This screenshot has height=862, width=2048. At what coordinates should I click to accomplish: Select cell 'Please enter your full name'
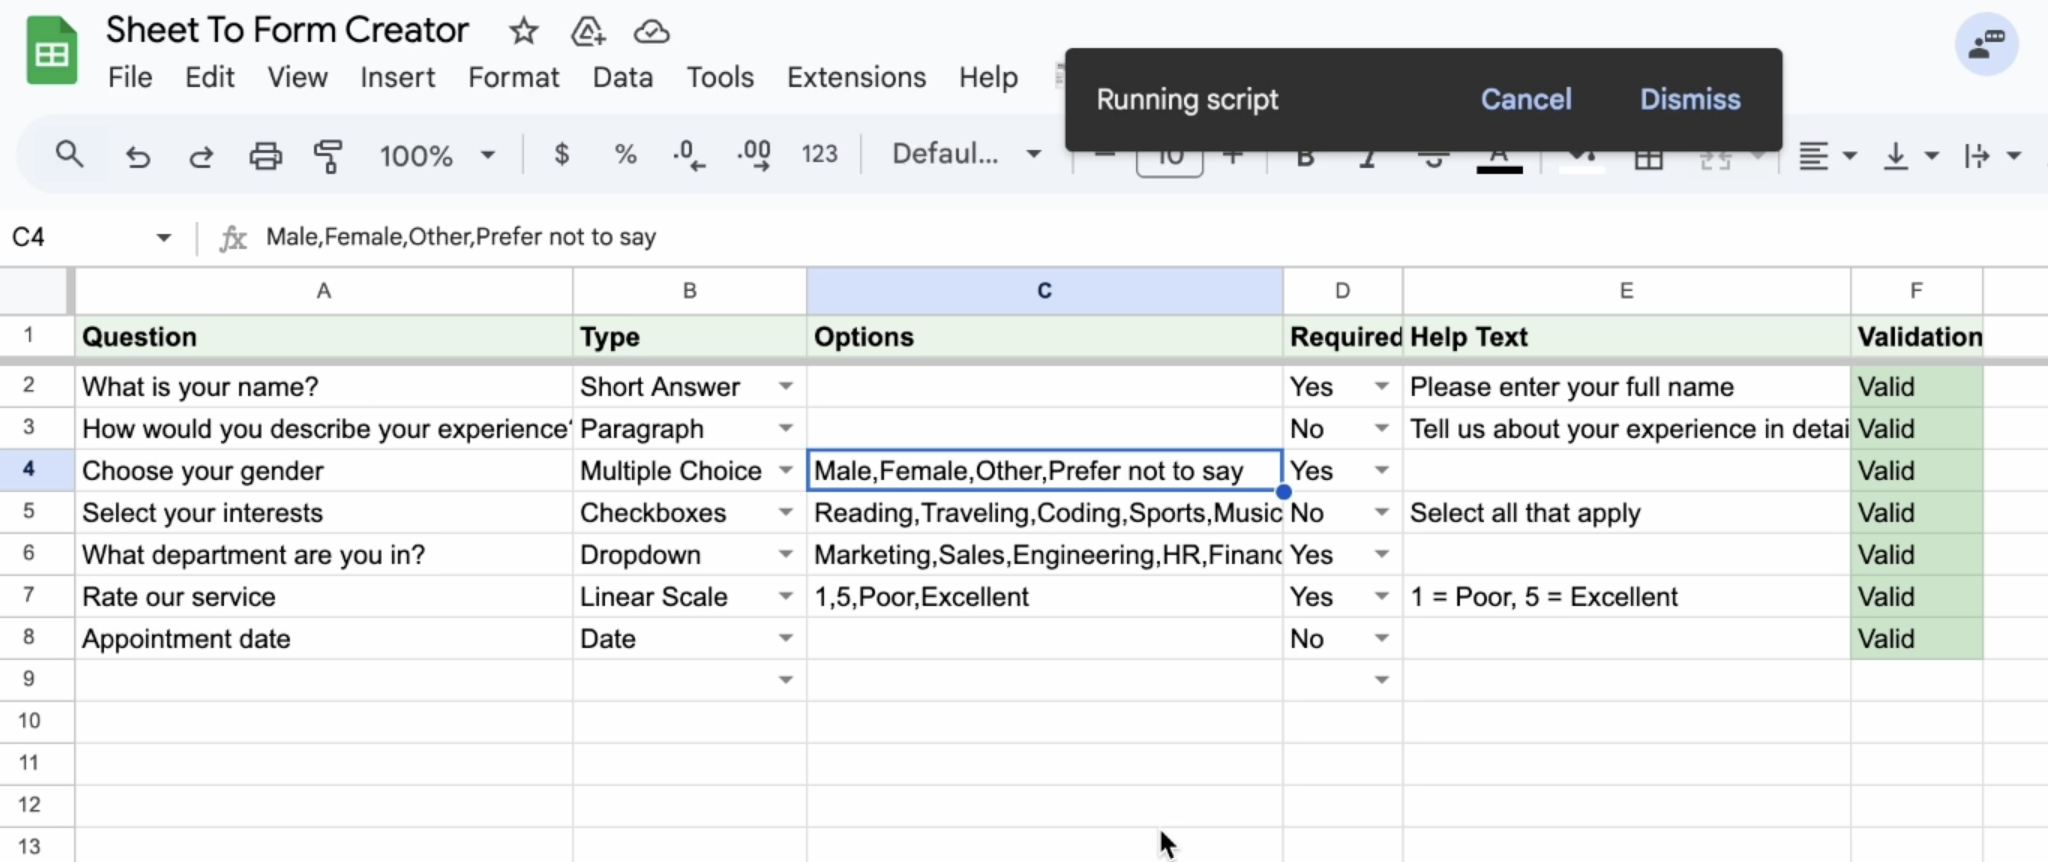1626,386
